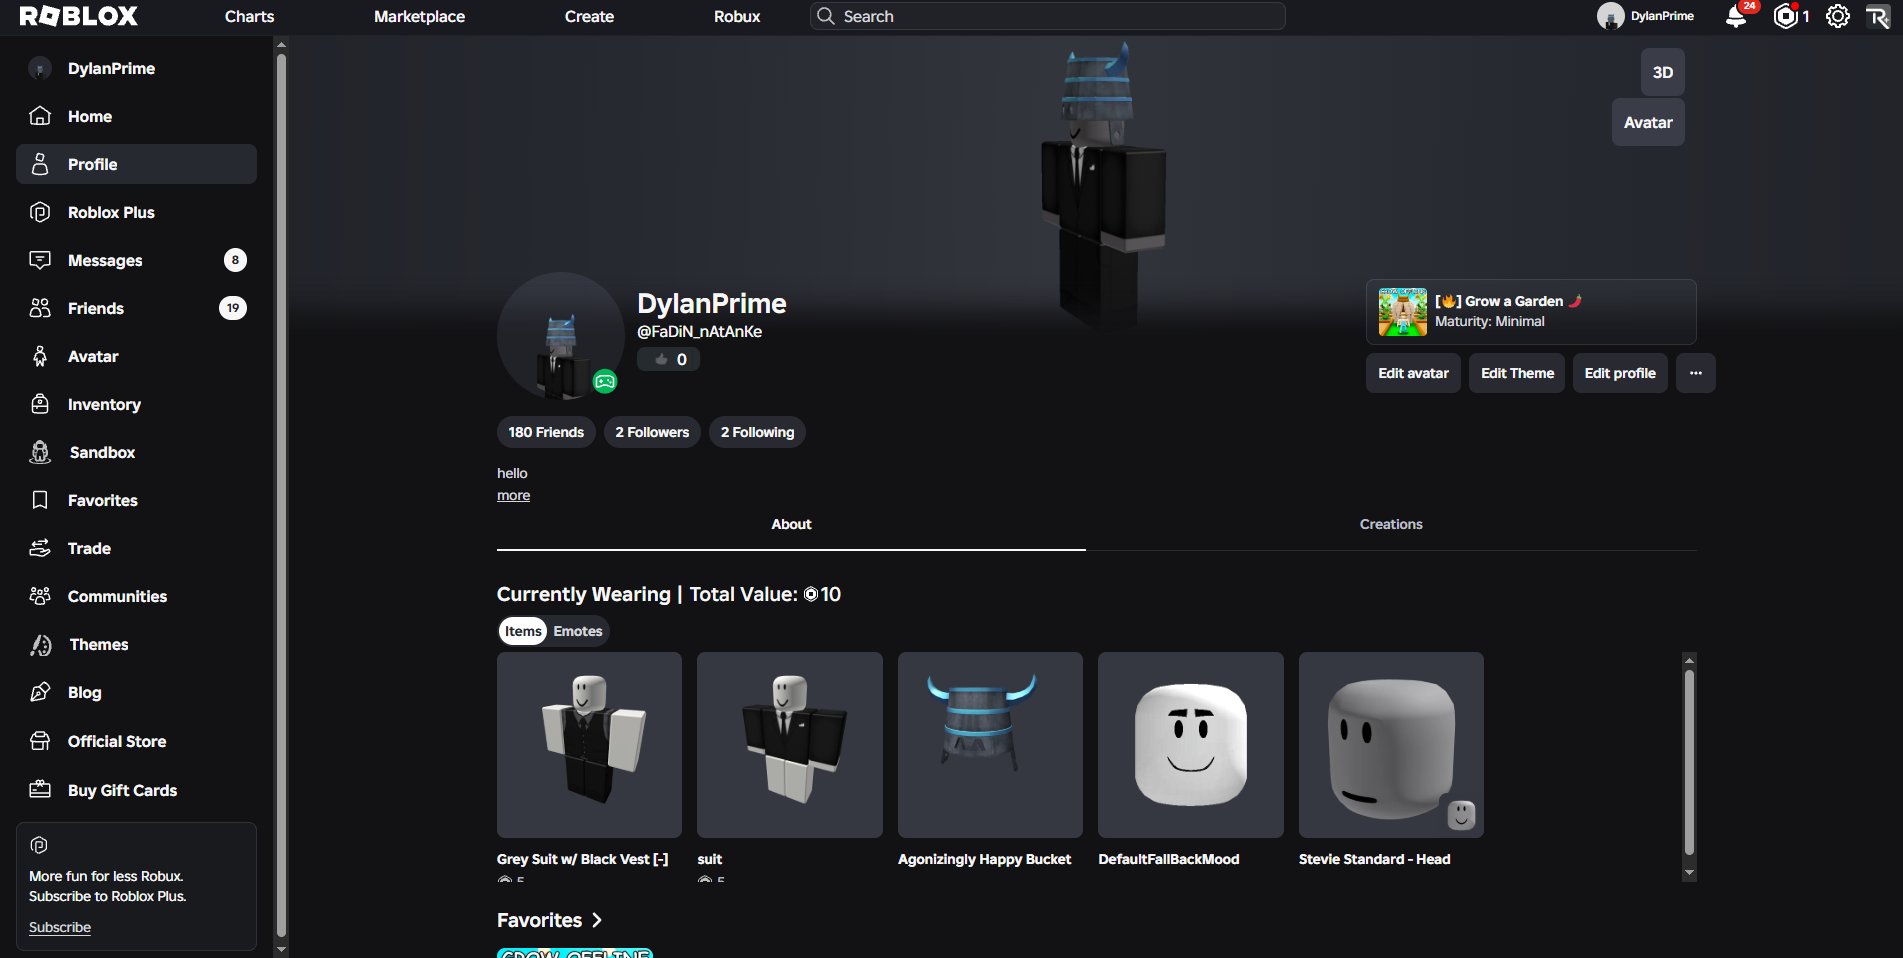The image size is (1903, 958).
Task: Expand bio with the more link
Action: click(514, 495)
